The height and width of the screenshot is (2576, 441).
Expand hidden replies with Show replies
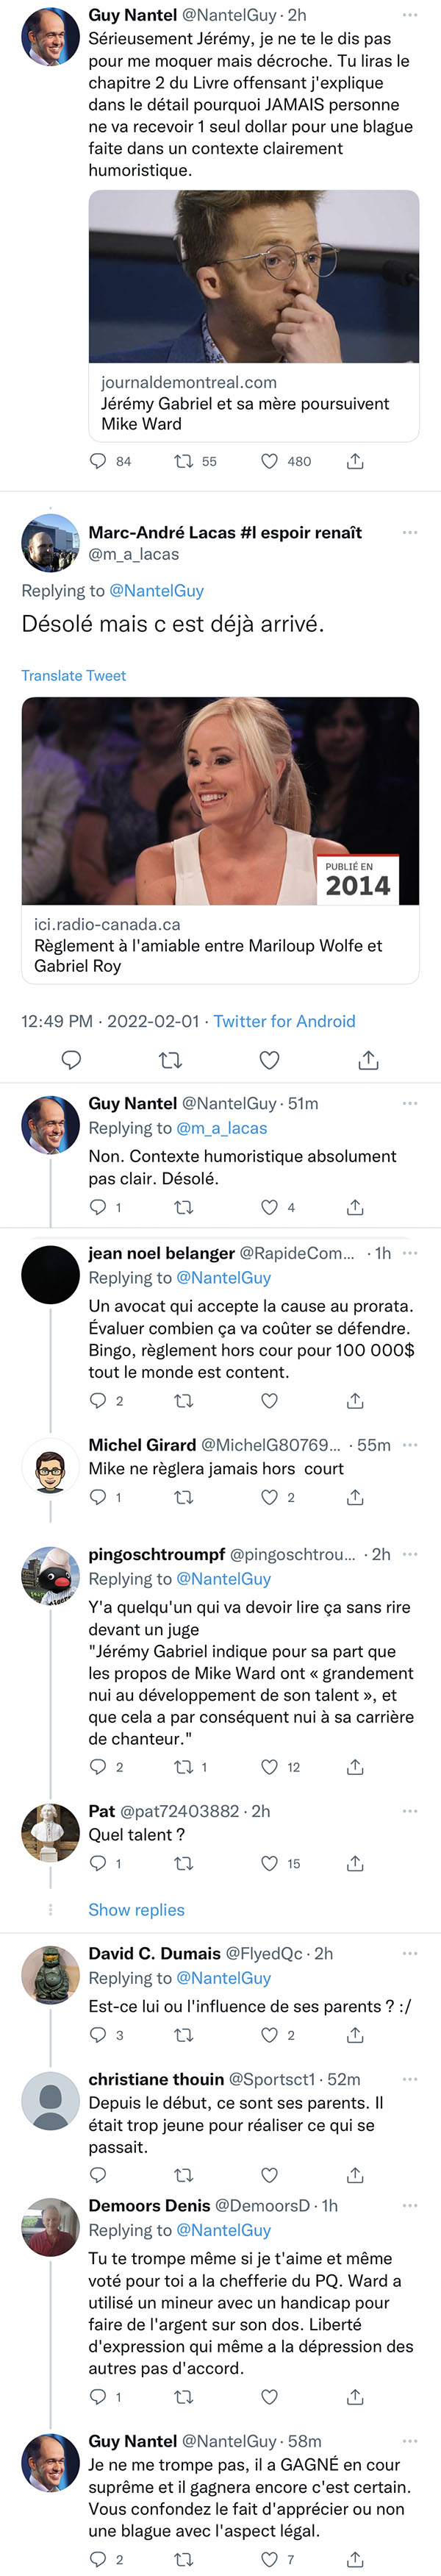[x=136, y=1910]
